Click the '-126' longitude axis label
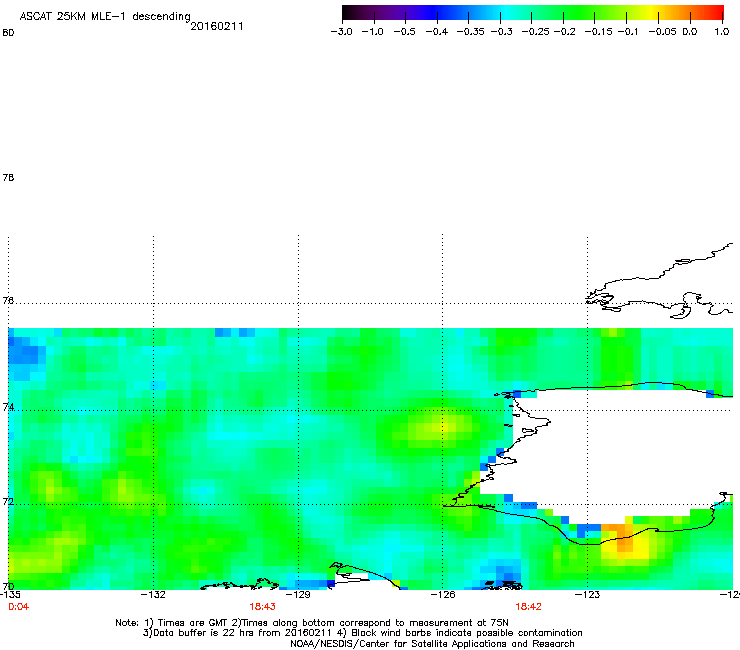The image size is (740, 650). pyautogui.click(x=443, y=595)
